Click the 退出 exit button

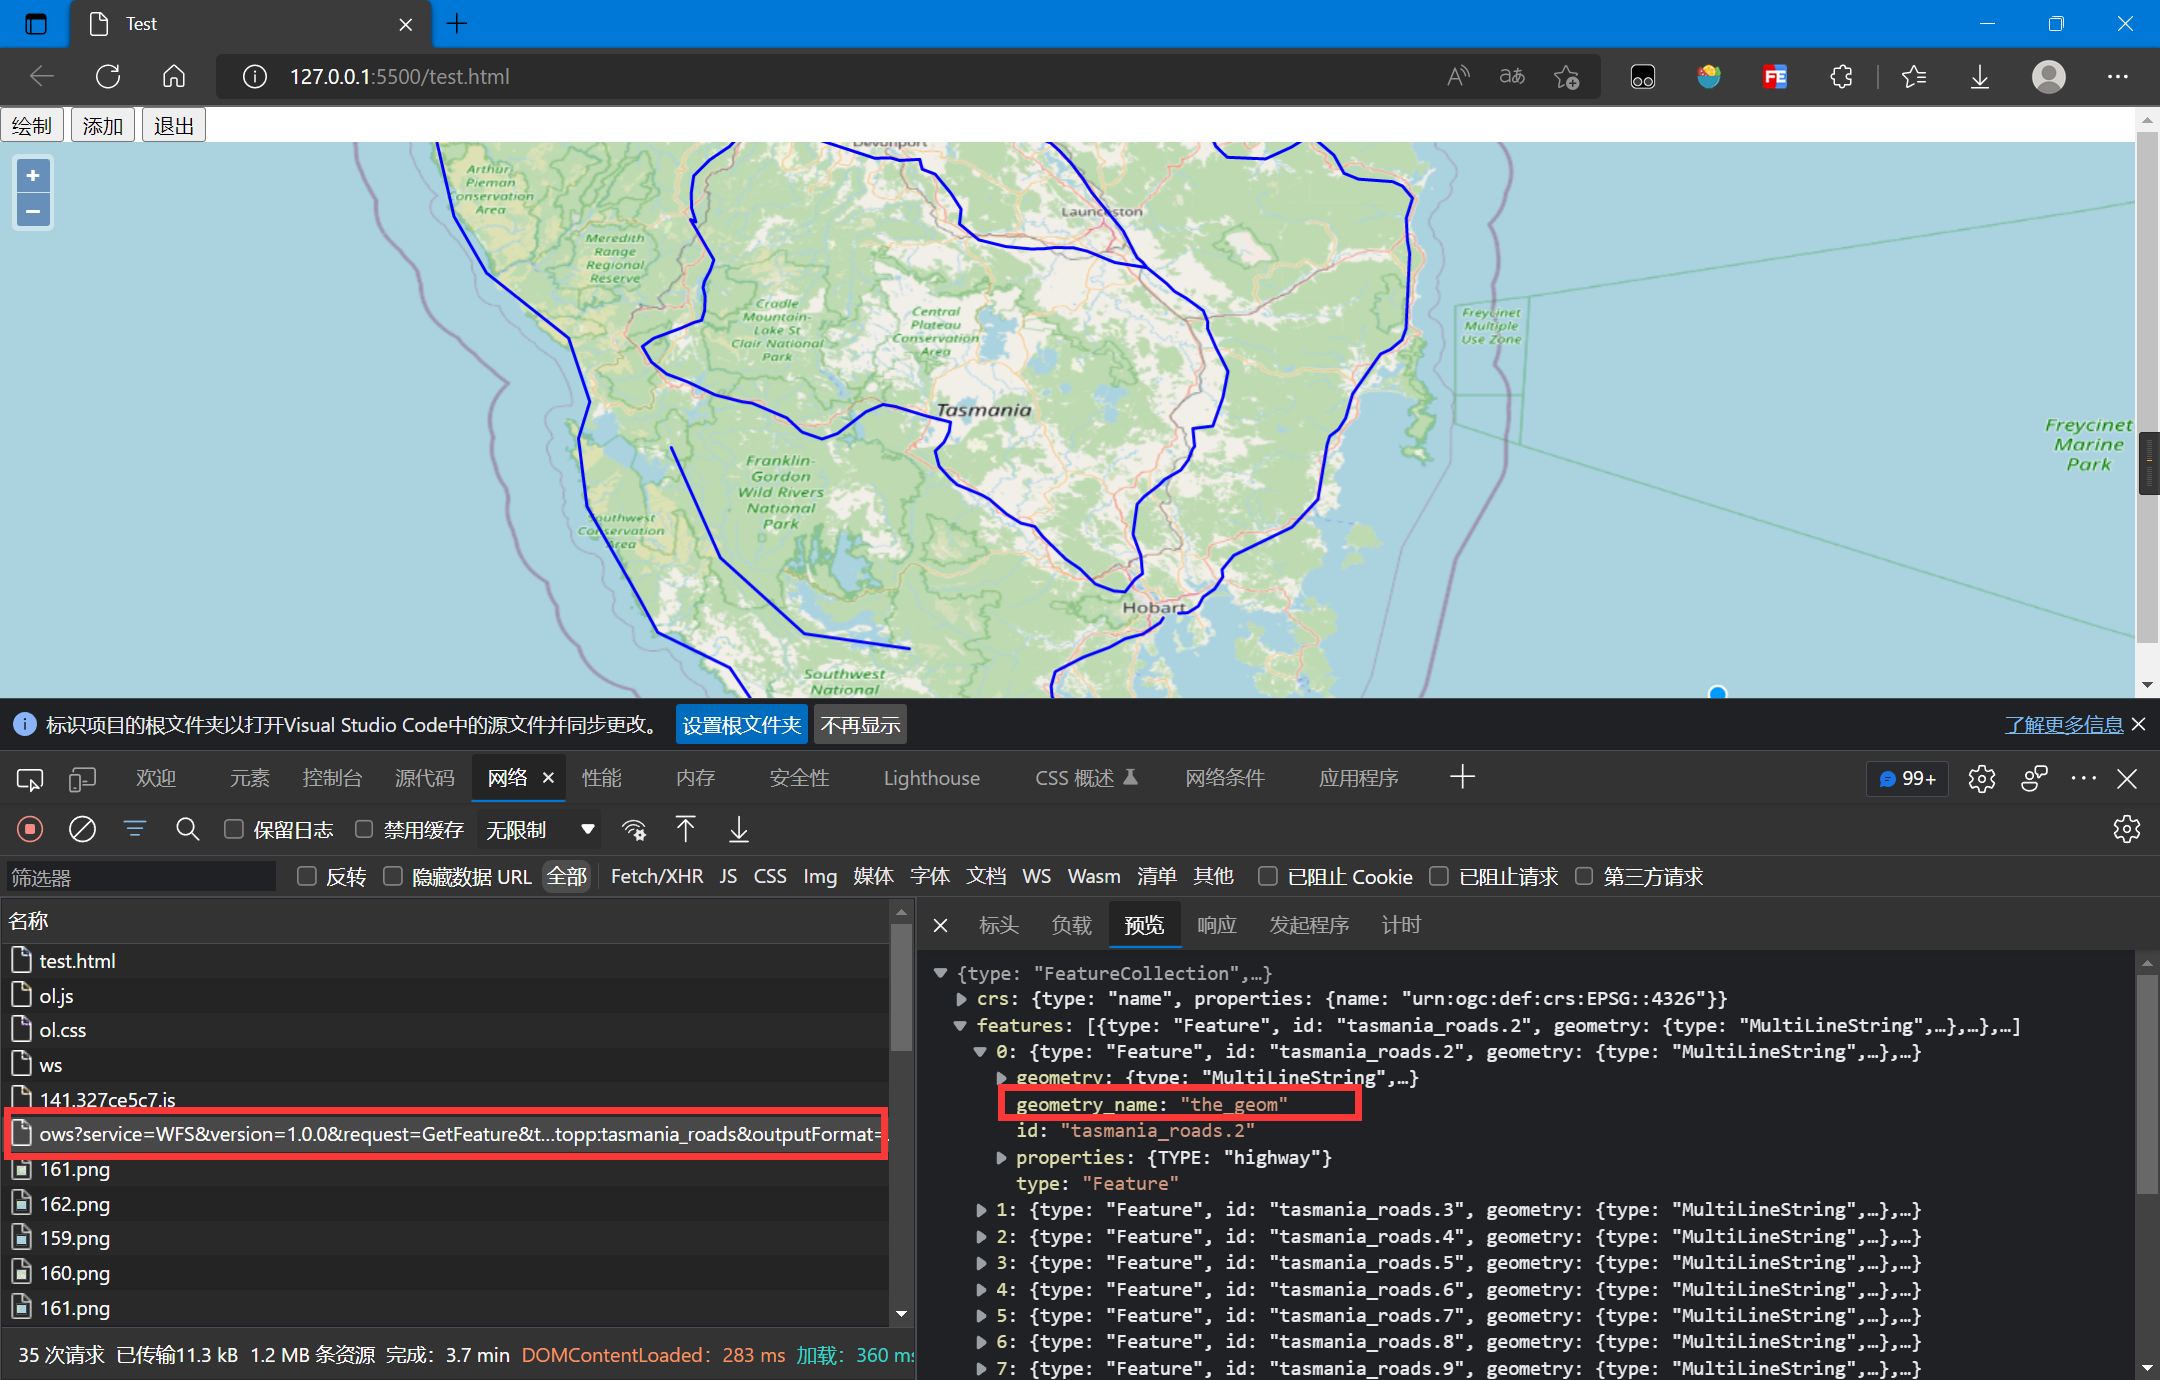pyautogui.click(x=174, y=125)
